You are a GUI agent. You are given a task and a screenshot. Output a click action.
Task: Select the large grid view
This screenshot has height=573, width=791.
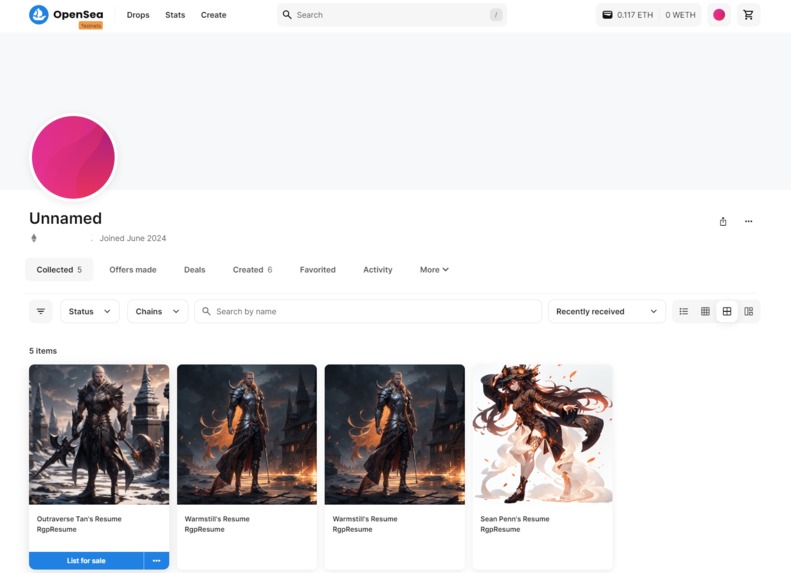pos(727,311)
